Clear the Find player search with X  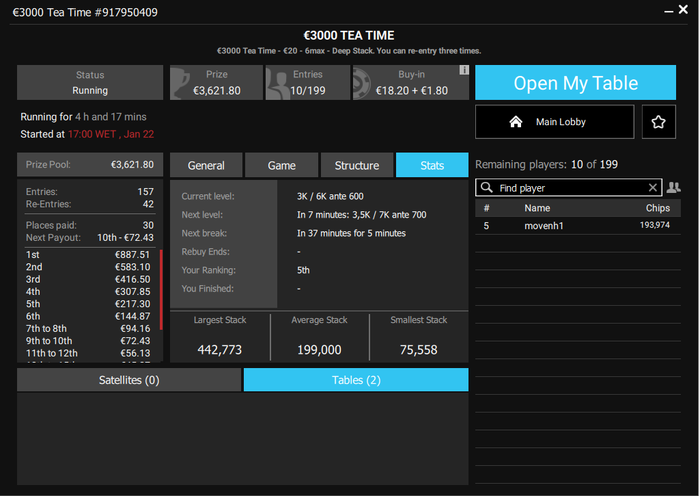pyautogui.click(x=652, y=188)
